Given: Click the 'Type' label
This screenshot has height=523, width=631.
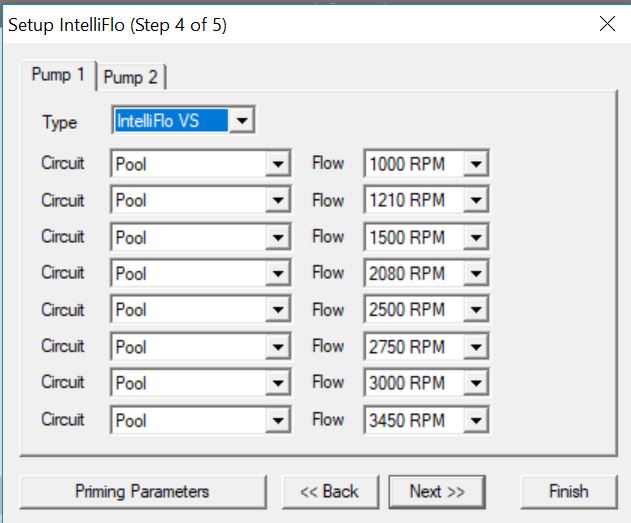Looking at the screenshot, I should coord(60,122).
